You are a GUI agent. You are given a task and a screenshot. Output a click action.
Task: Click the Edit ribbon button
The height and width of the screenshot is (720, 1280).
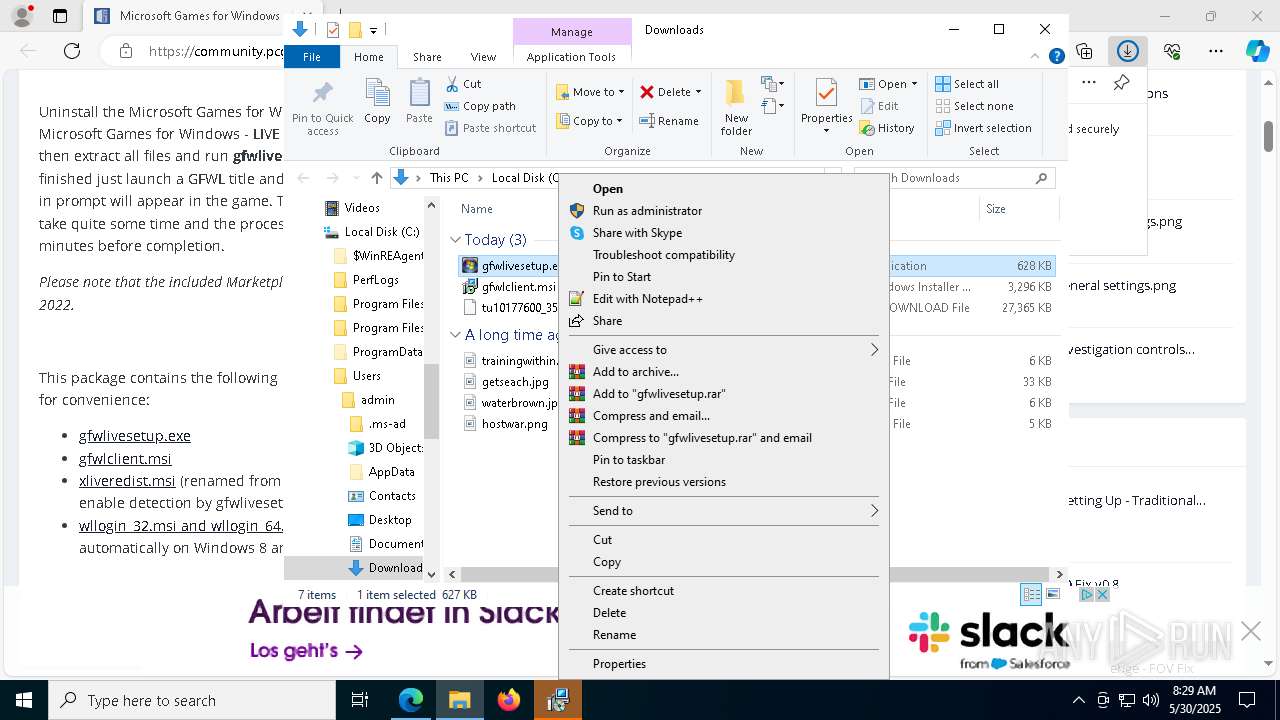[x=879, y=106]
